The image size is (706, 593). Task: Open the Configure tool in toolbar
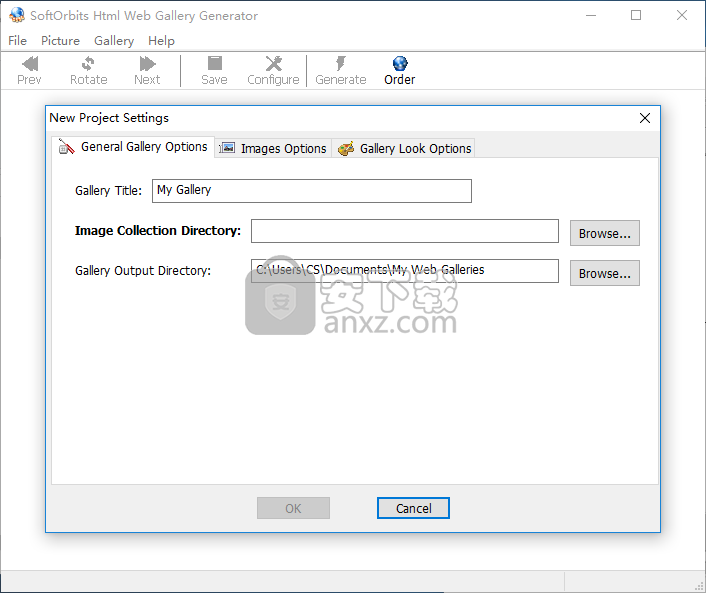[273, 70]
